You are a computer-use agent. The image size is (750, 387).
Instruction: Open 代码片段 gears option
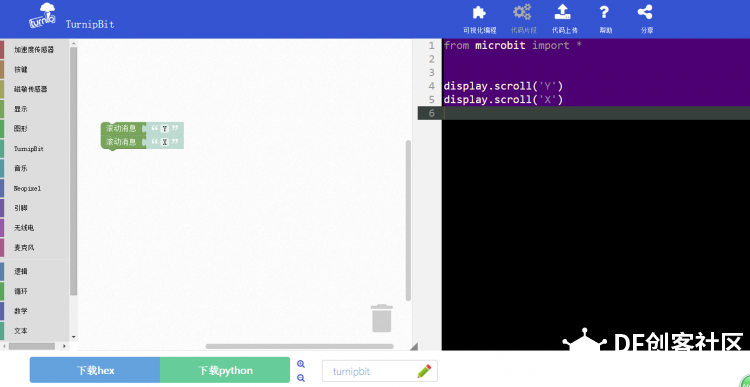523,19
